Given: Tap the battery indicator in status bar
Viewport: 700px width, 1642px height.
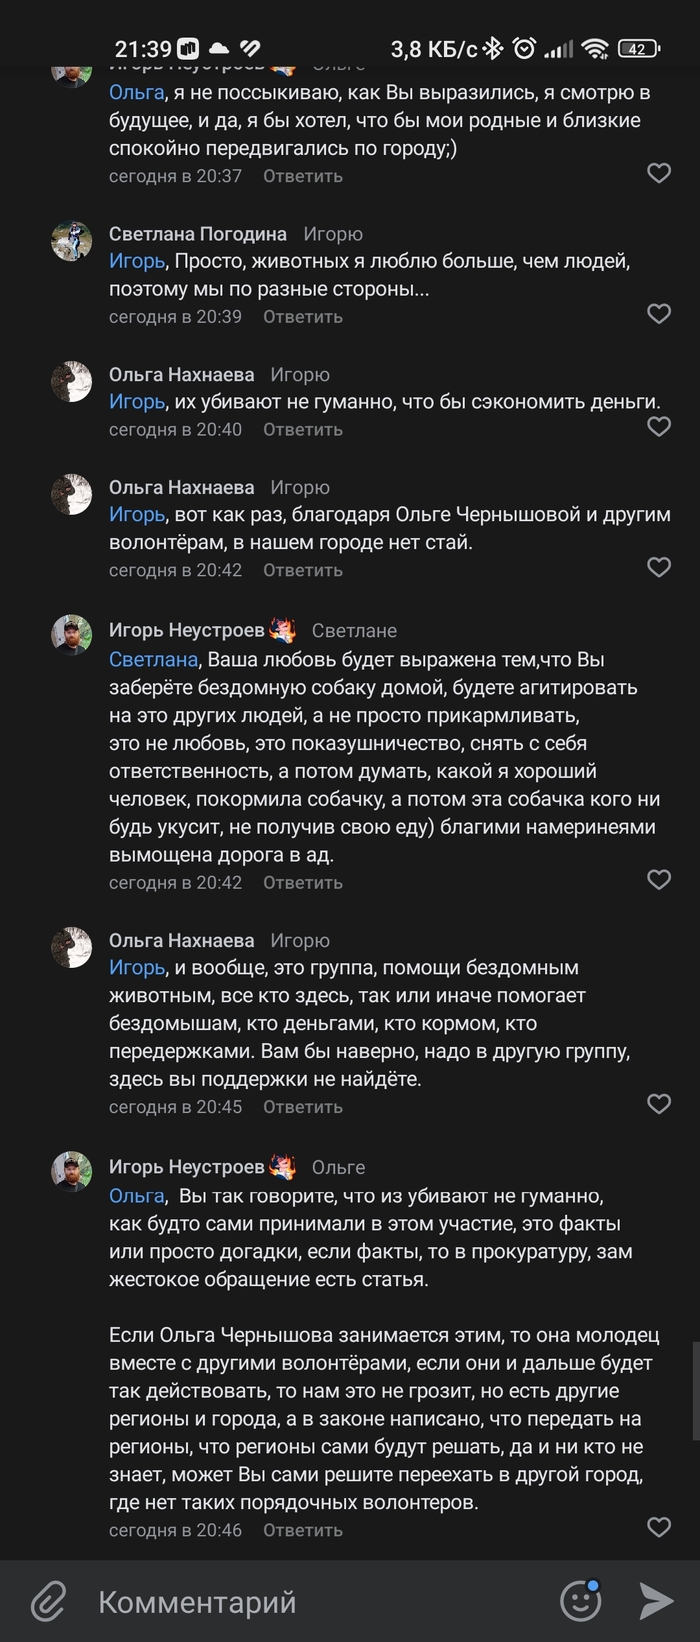Looking at the screenshot, I should pyautogui.click(x=638, y=48).
